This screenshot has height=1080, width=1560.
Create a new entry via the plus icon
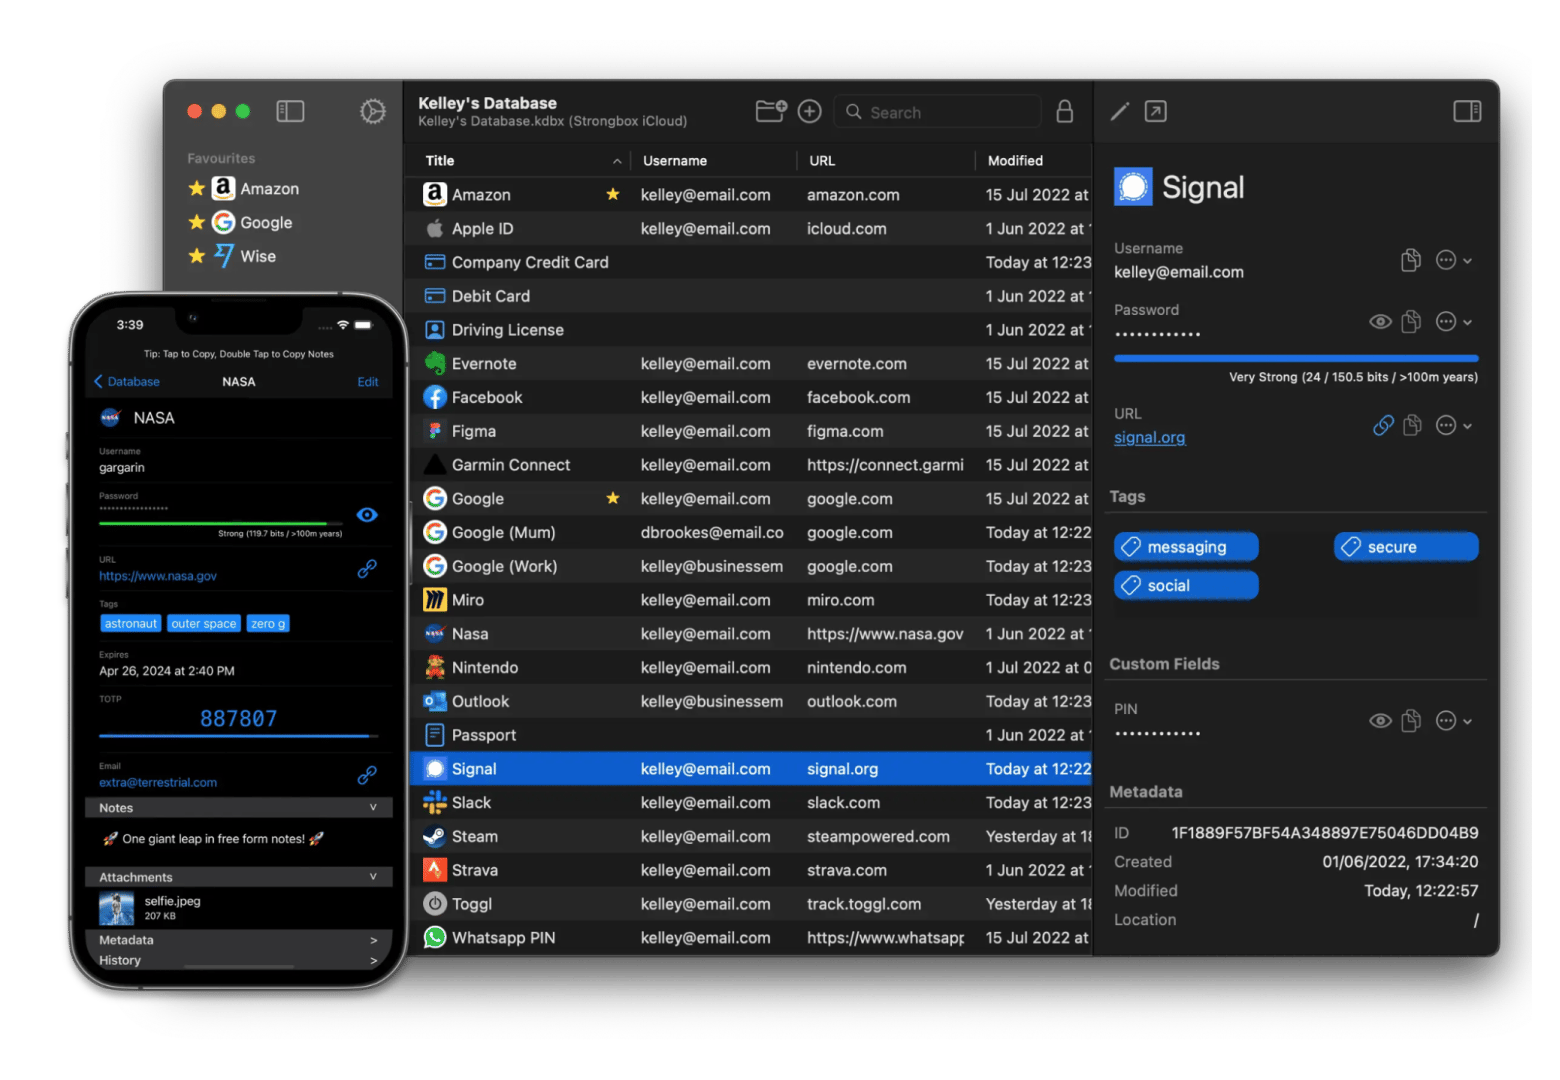[810, 111]
